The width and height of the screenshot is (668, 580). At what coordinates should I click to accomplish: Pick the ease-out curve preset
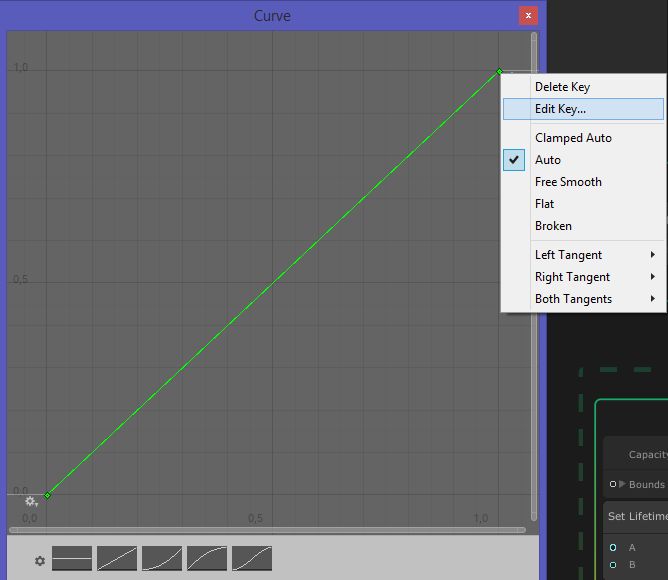[207, 558]
